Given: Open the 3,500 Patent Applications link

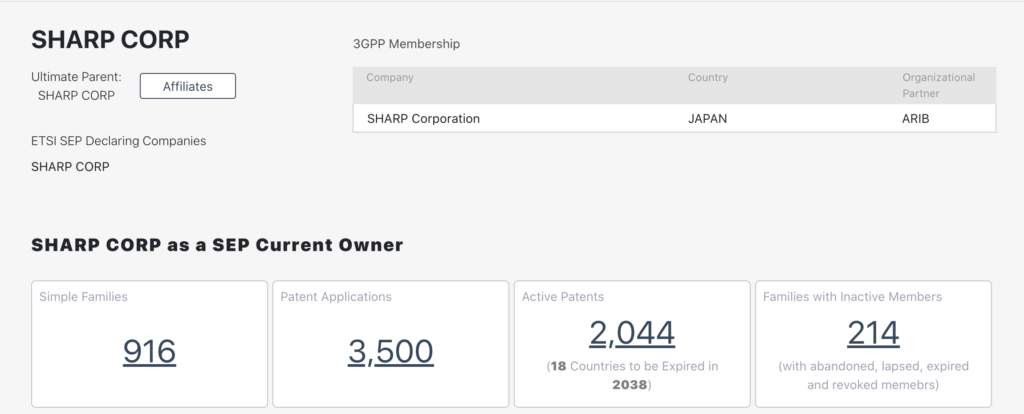Looking at the screenshot, I should coord(391,351).
